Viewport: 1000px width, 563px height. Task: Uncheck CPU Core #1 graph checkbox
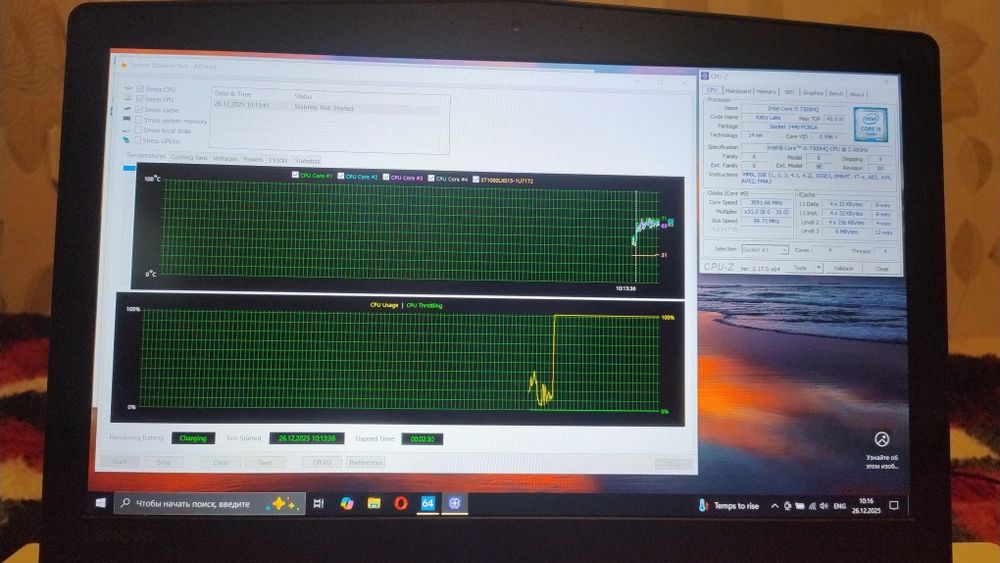(x=295, y=175)
